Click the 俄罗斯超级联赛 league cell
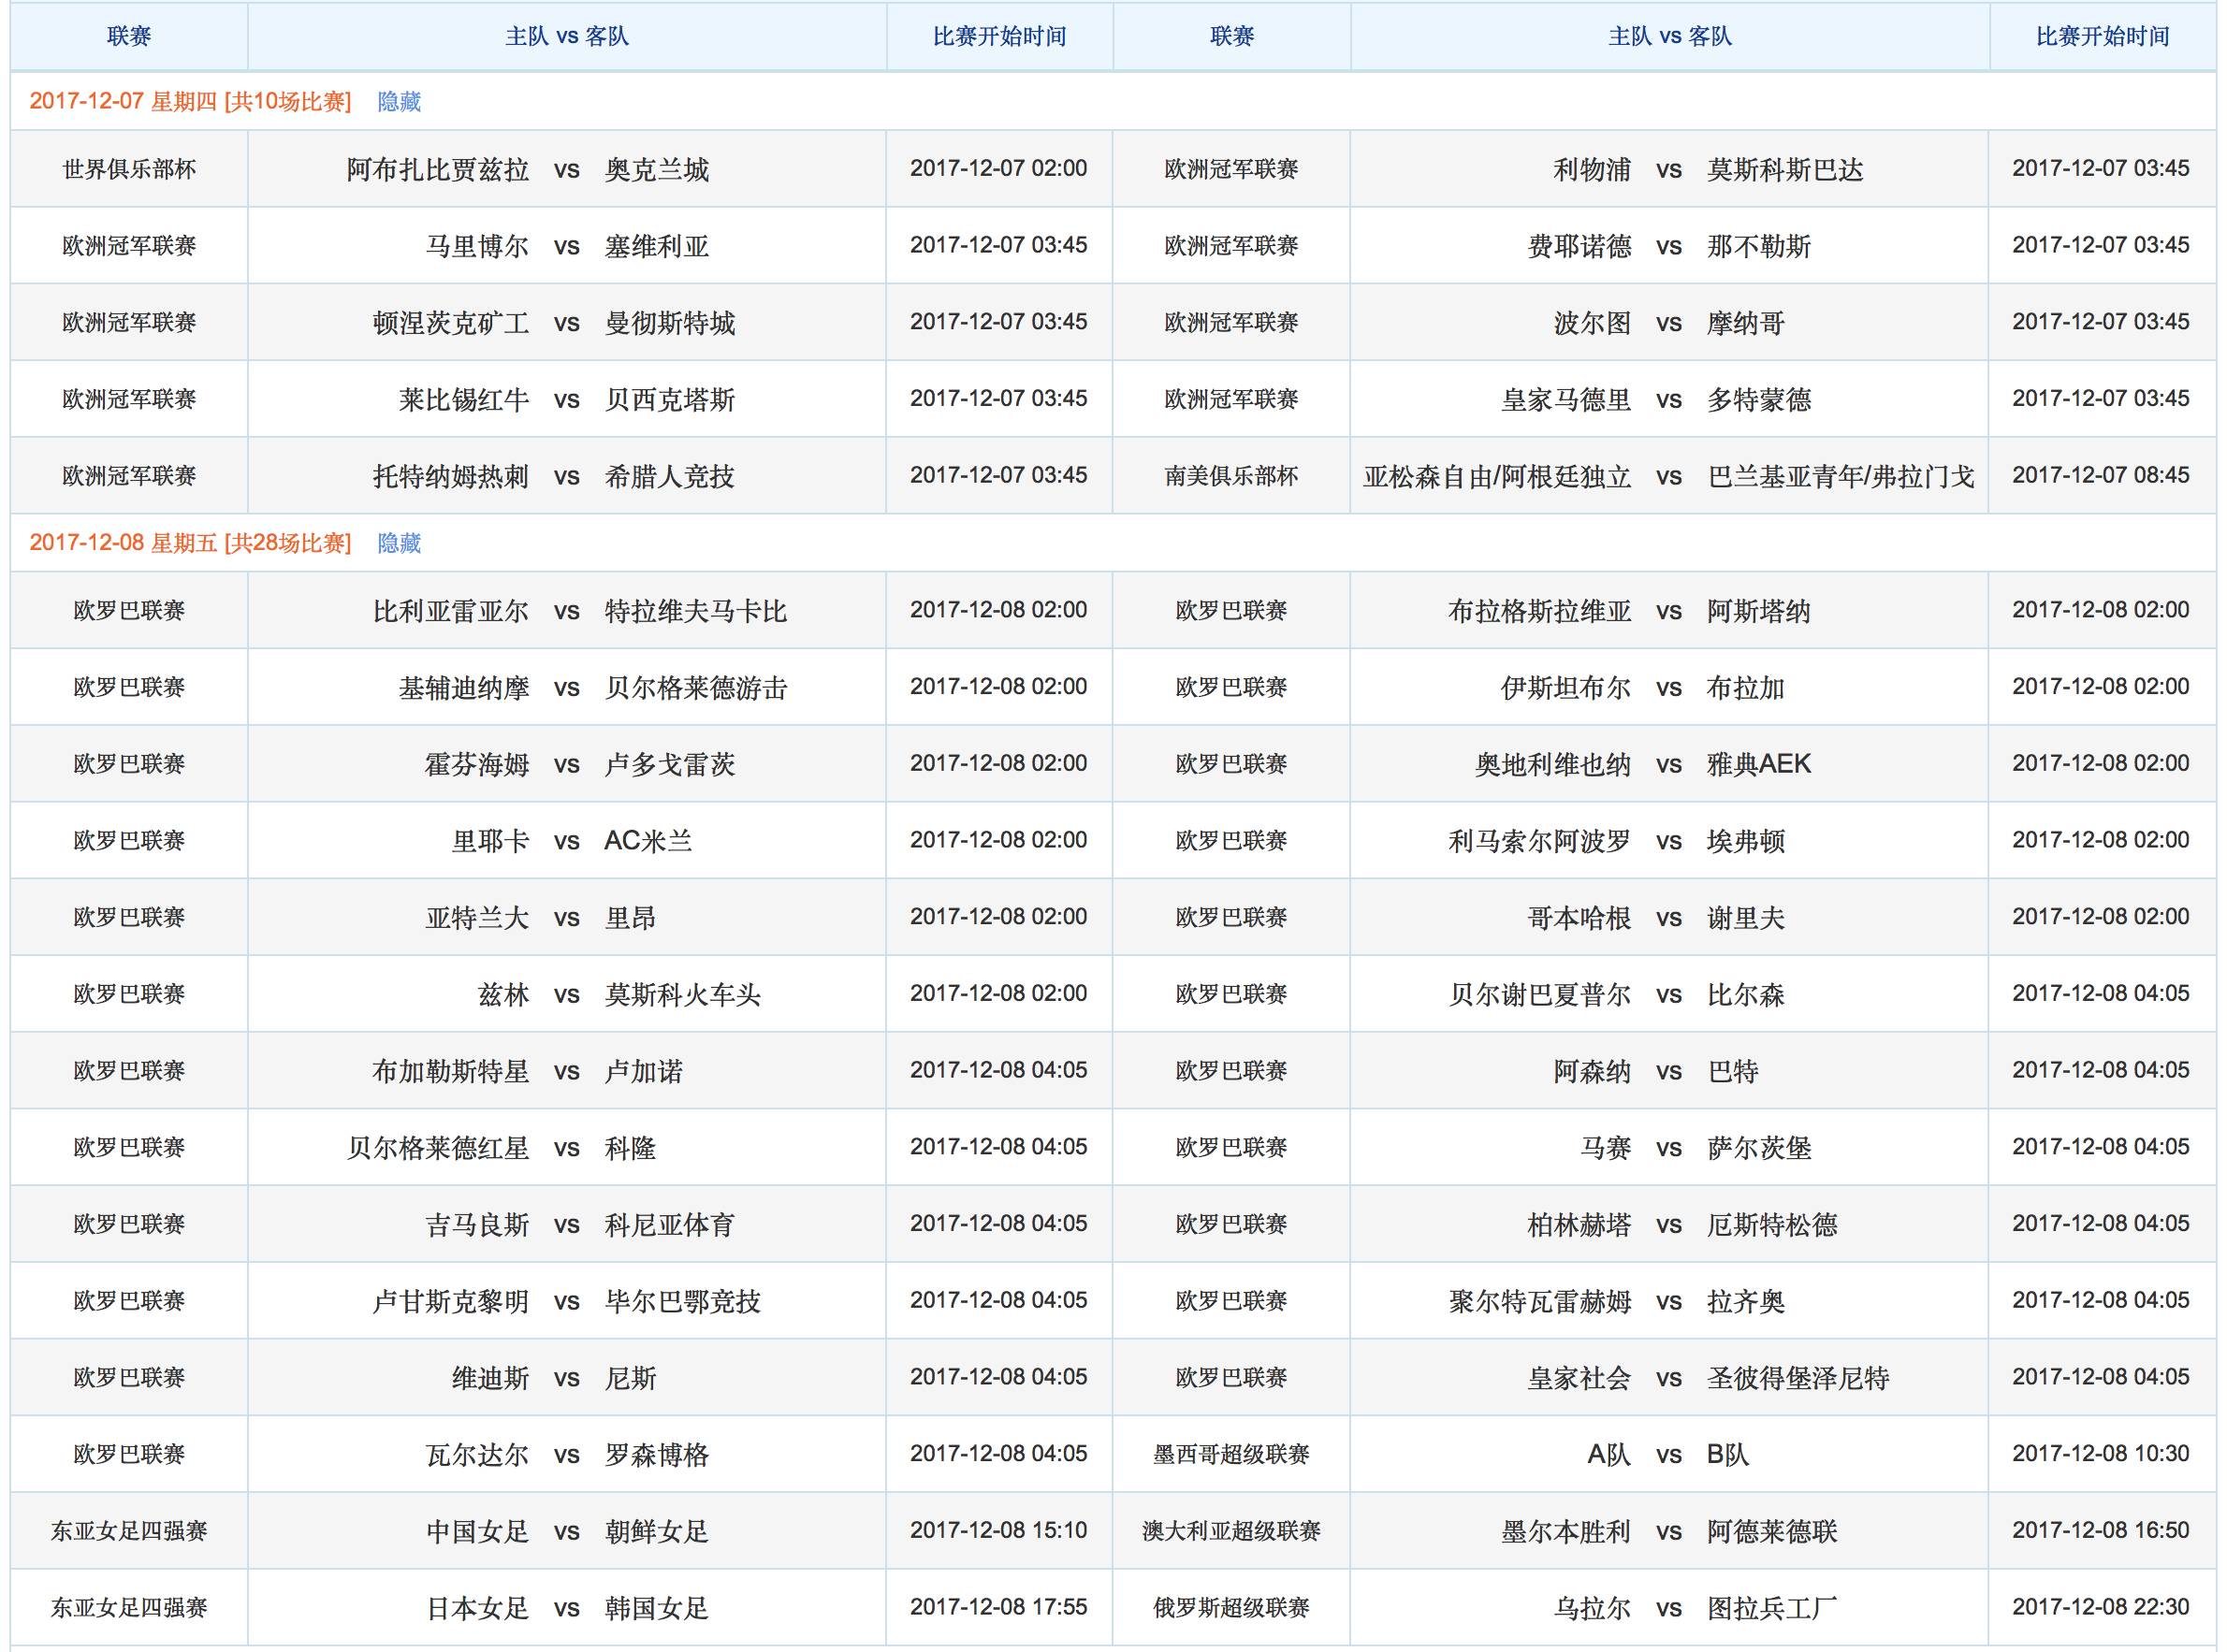The image size is (2227, 1652). click(1231, 1608)
